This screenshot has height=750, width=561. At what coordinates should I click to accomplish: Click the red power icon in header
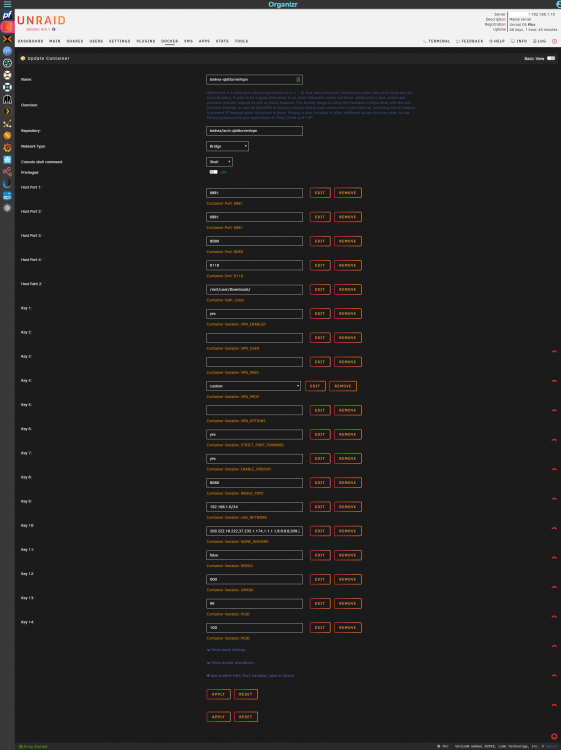click(554, 41)
